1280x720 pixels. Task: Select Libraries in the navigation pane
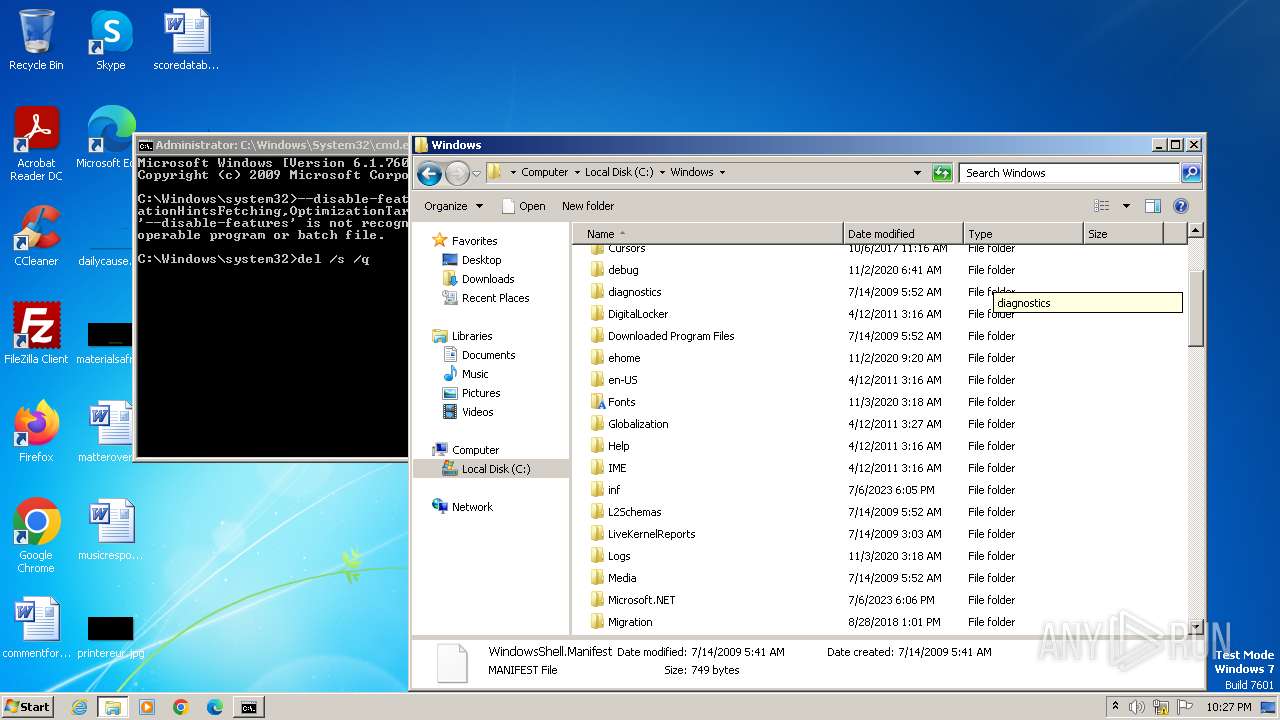471,336
